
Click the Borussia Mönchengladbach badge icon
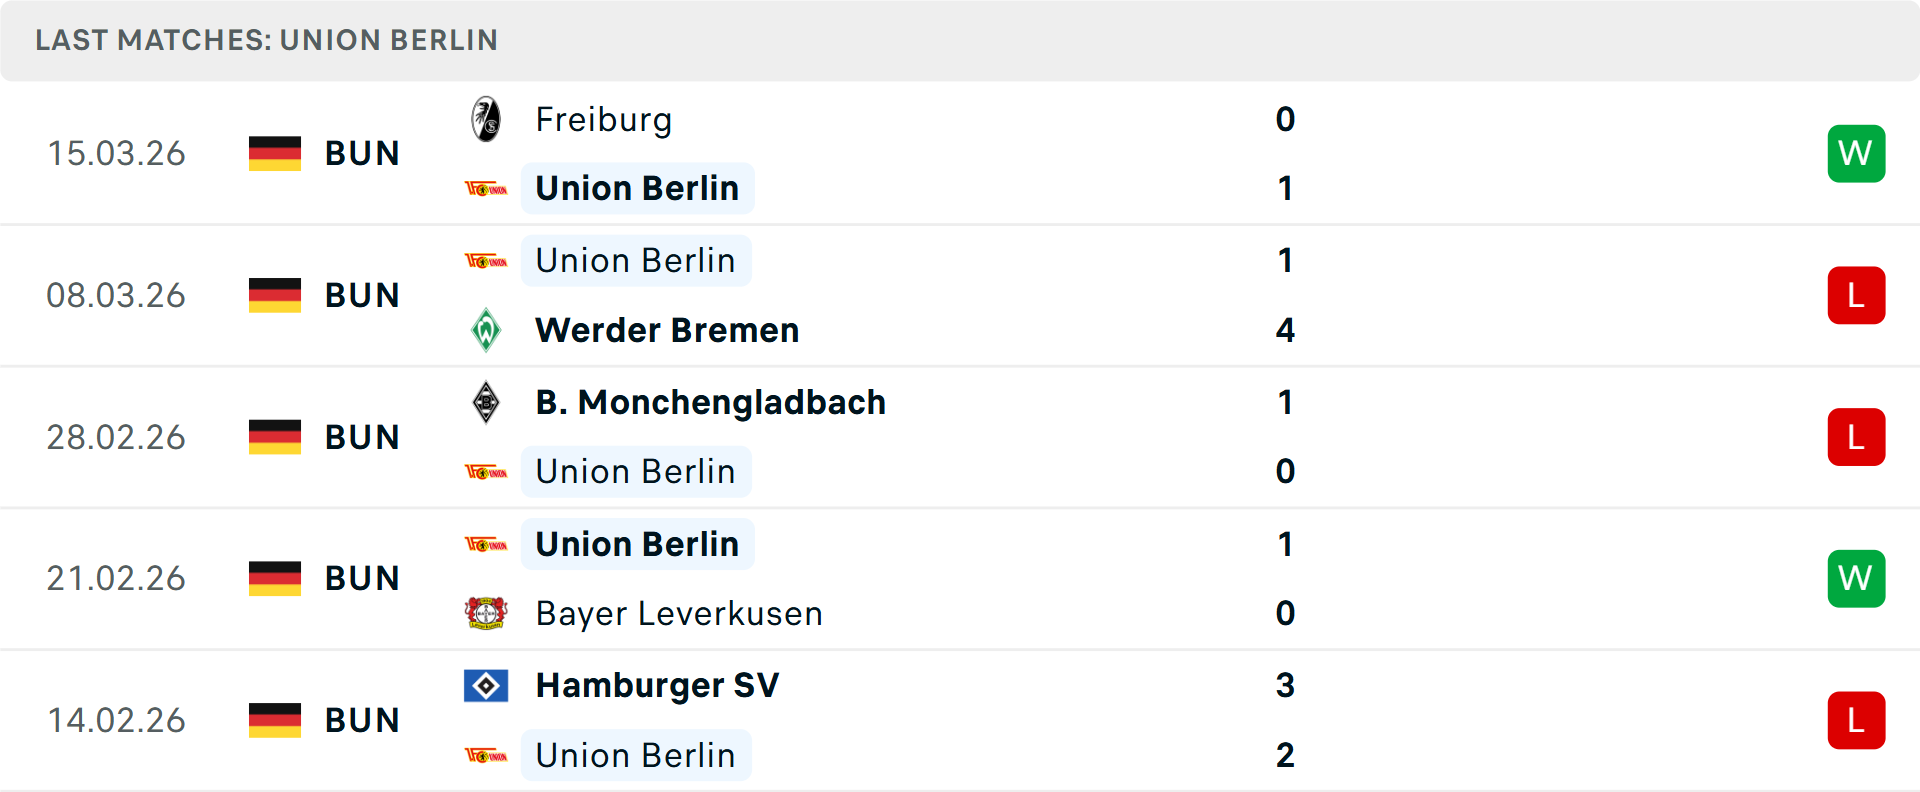(x=486, y=402)
